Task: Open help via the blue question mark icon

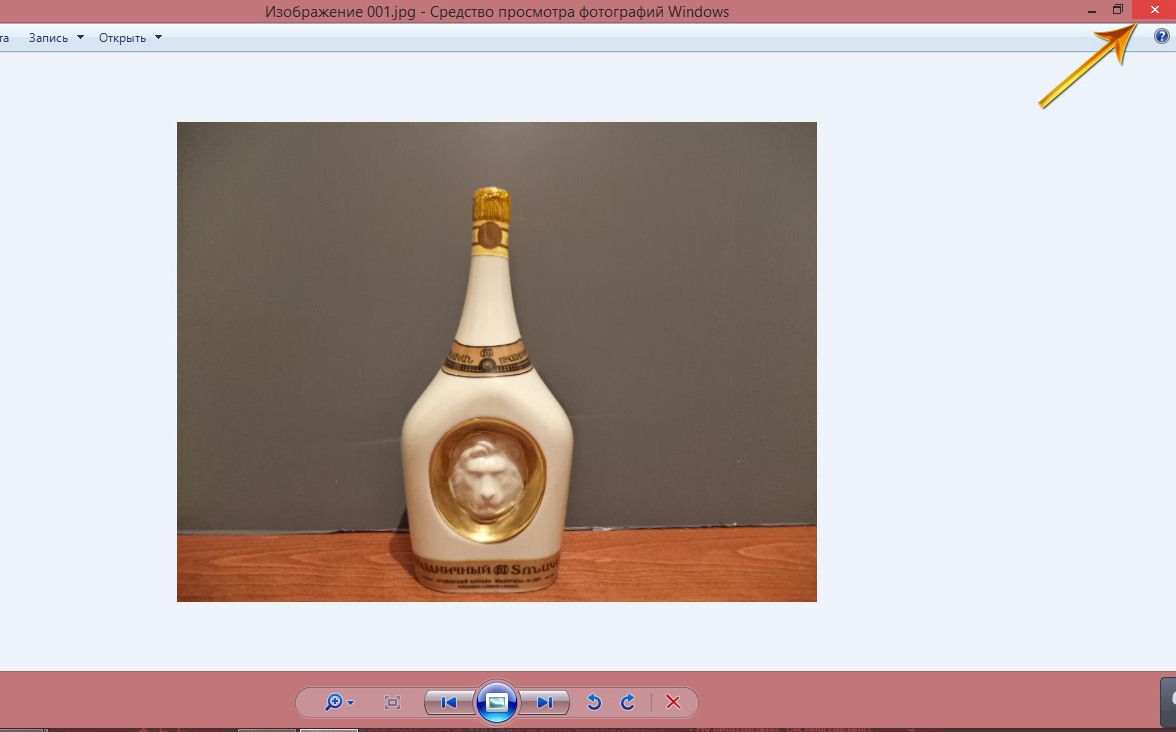Action: (1161, 37)
